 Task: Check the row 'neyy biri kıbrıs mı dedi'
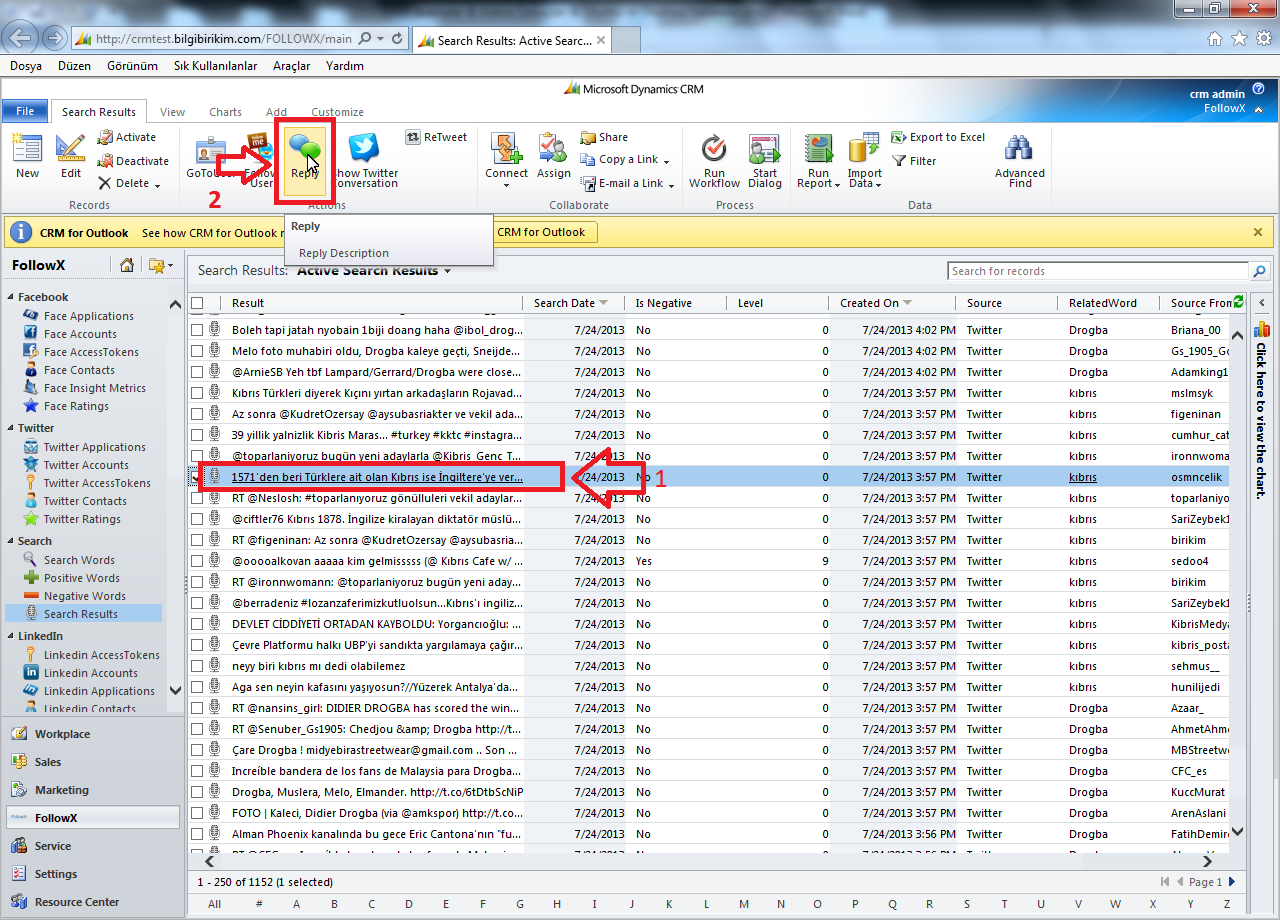coord(197,666)
